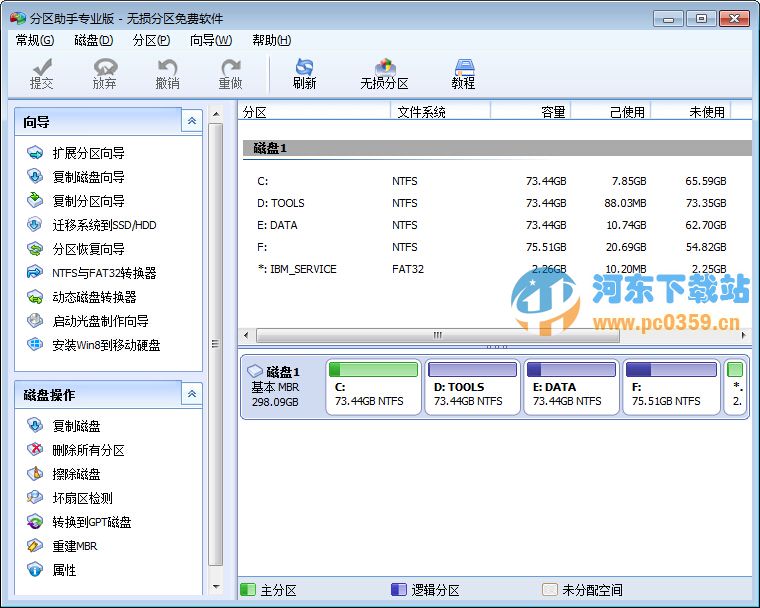Click the 重建MBR icon
Viewport: 760px width, 608px height.
(35, 545)
